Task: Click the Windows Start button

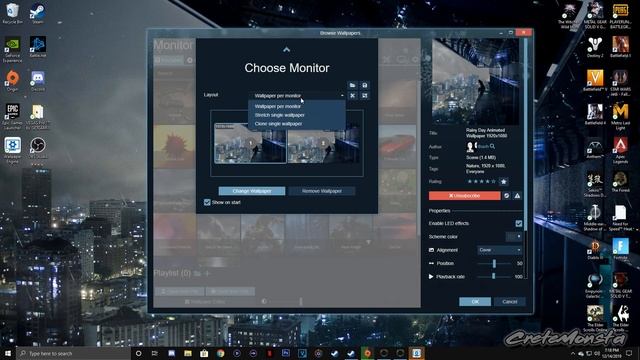Action: (7, 353)
